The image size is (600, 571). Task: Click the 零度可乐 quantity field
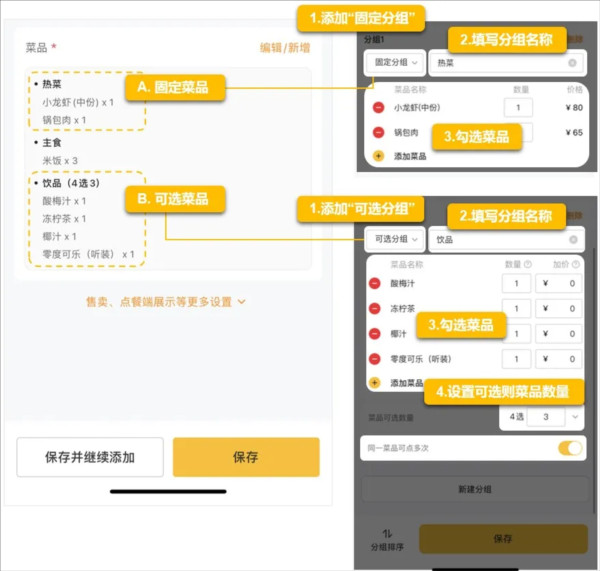516,359
